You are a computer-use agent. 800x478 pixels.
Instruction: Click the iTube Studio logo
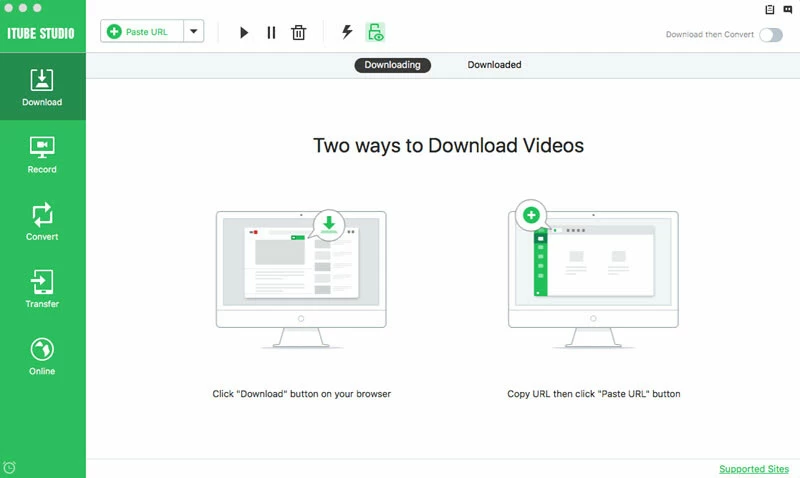click(x=41, y=34)
